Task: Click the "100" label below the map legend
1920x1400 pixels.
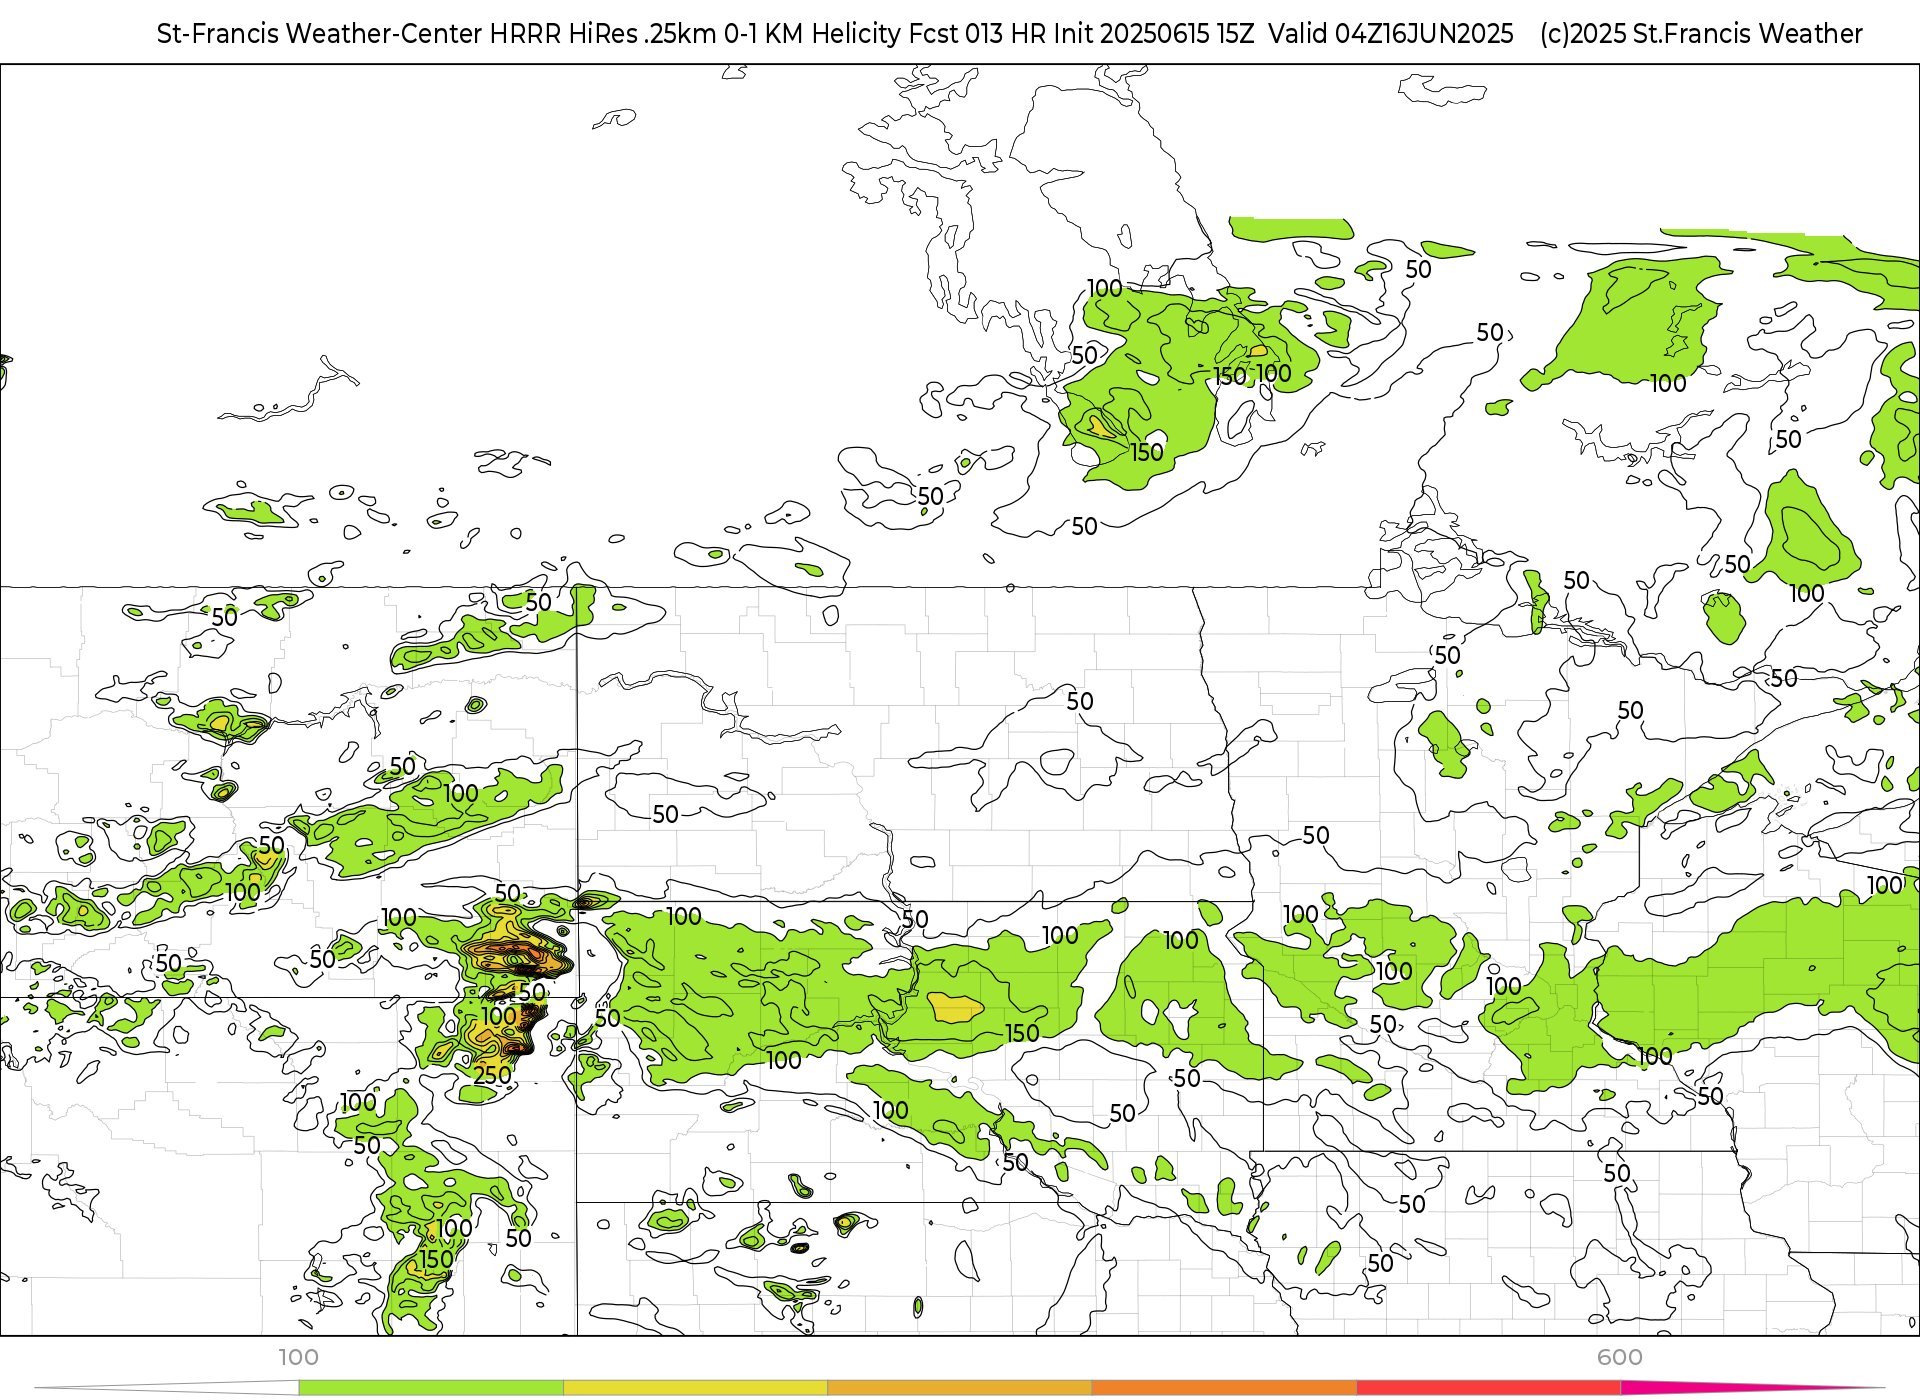Action: tap(298, 1357)
